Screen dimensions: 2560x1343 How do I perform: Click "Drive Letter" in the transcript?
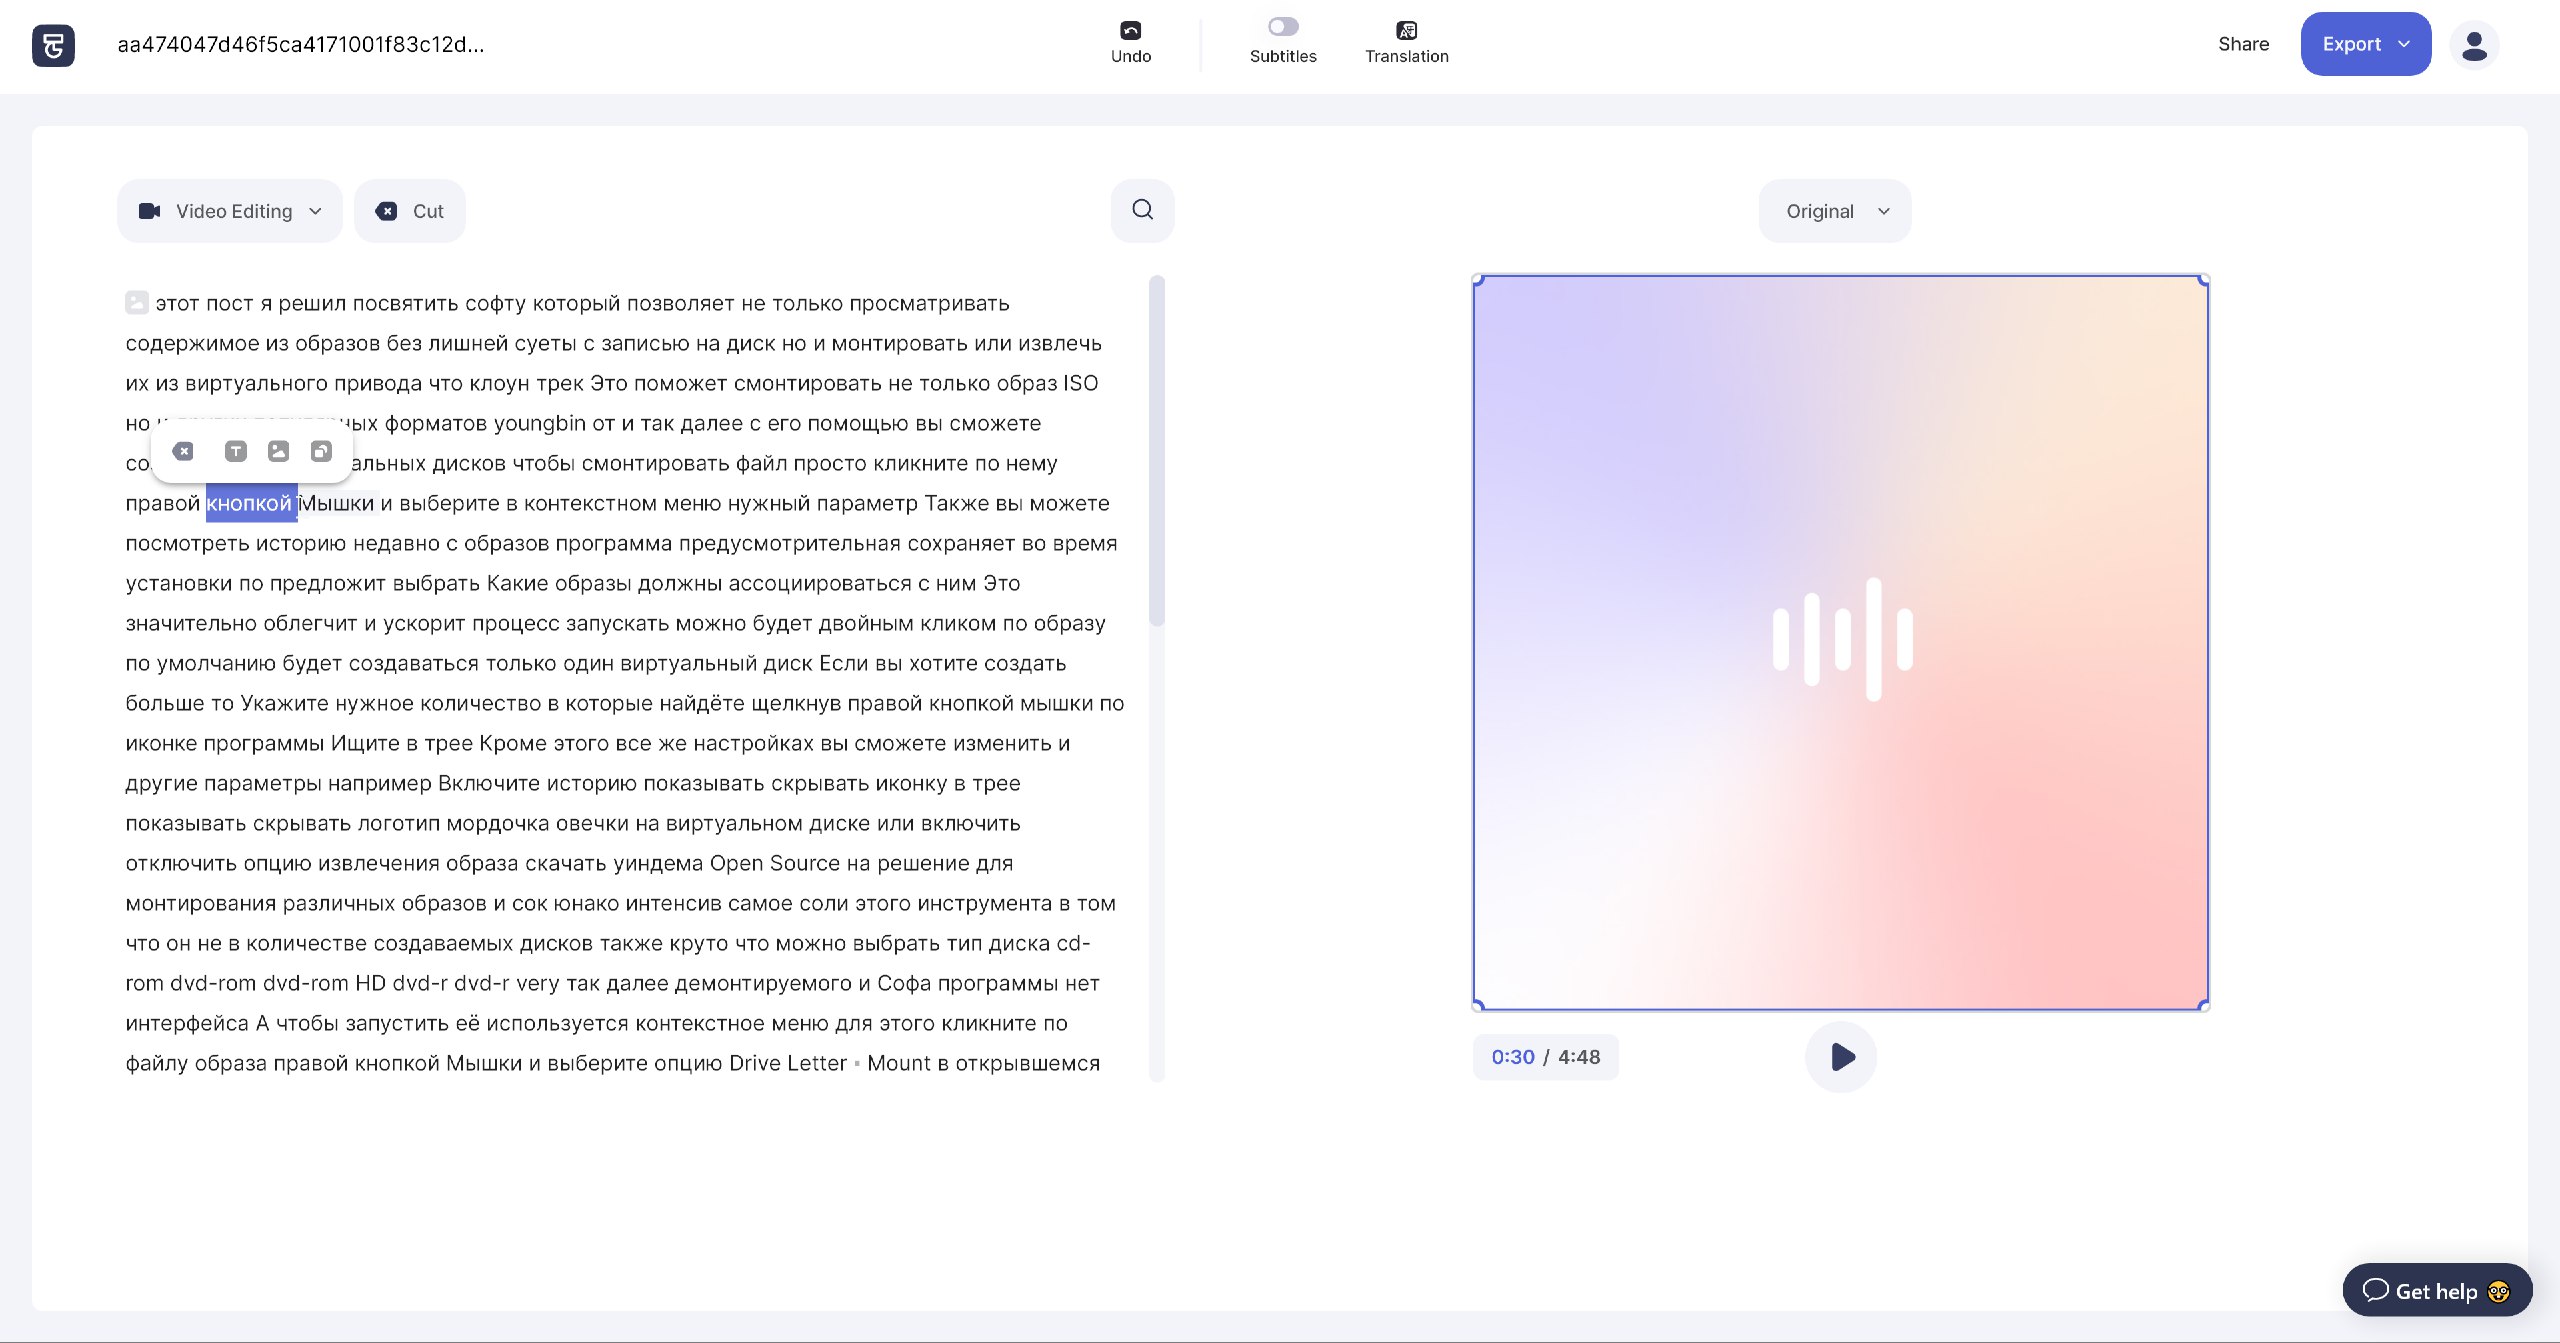click(x=788, y=1063)
